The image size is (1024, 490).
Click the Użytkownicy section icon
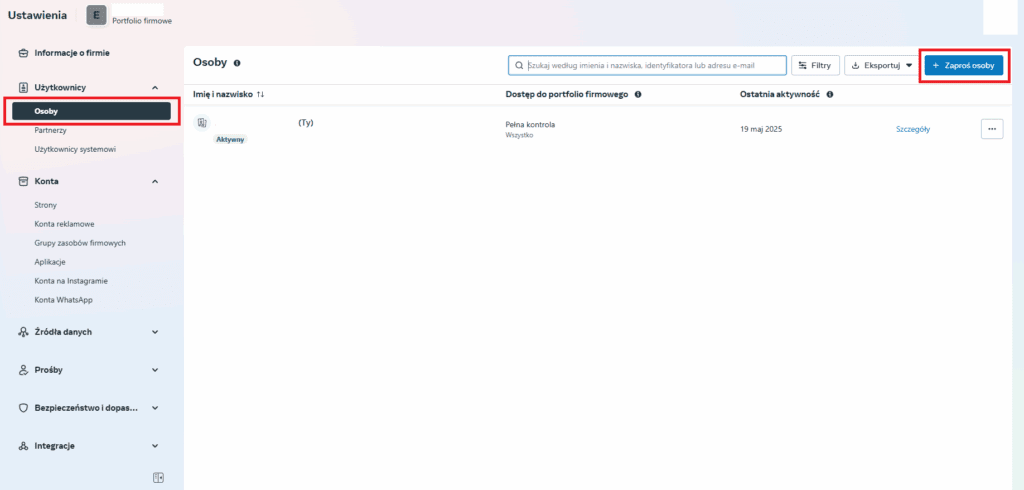point(23,87)
